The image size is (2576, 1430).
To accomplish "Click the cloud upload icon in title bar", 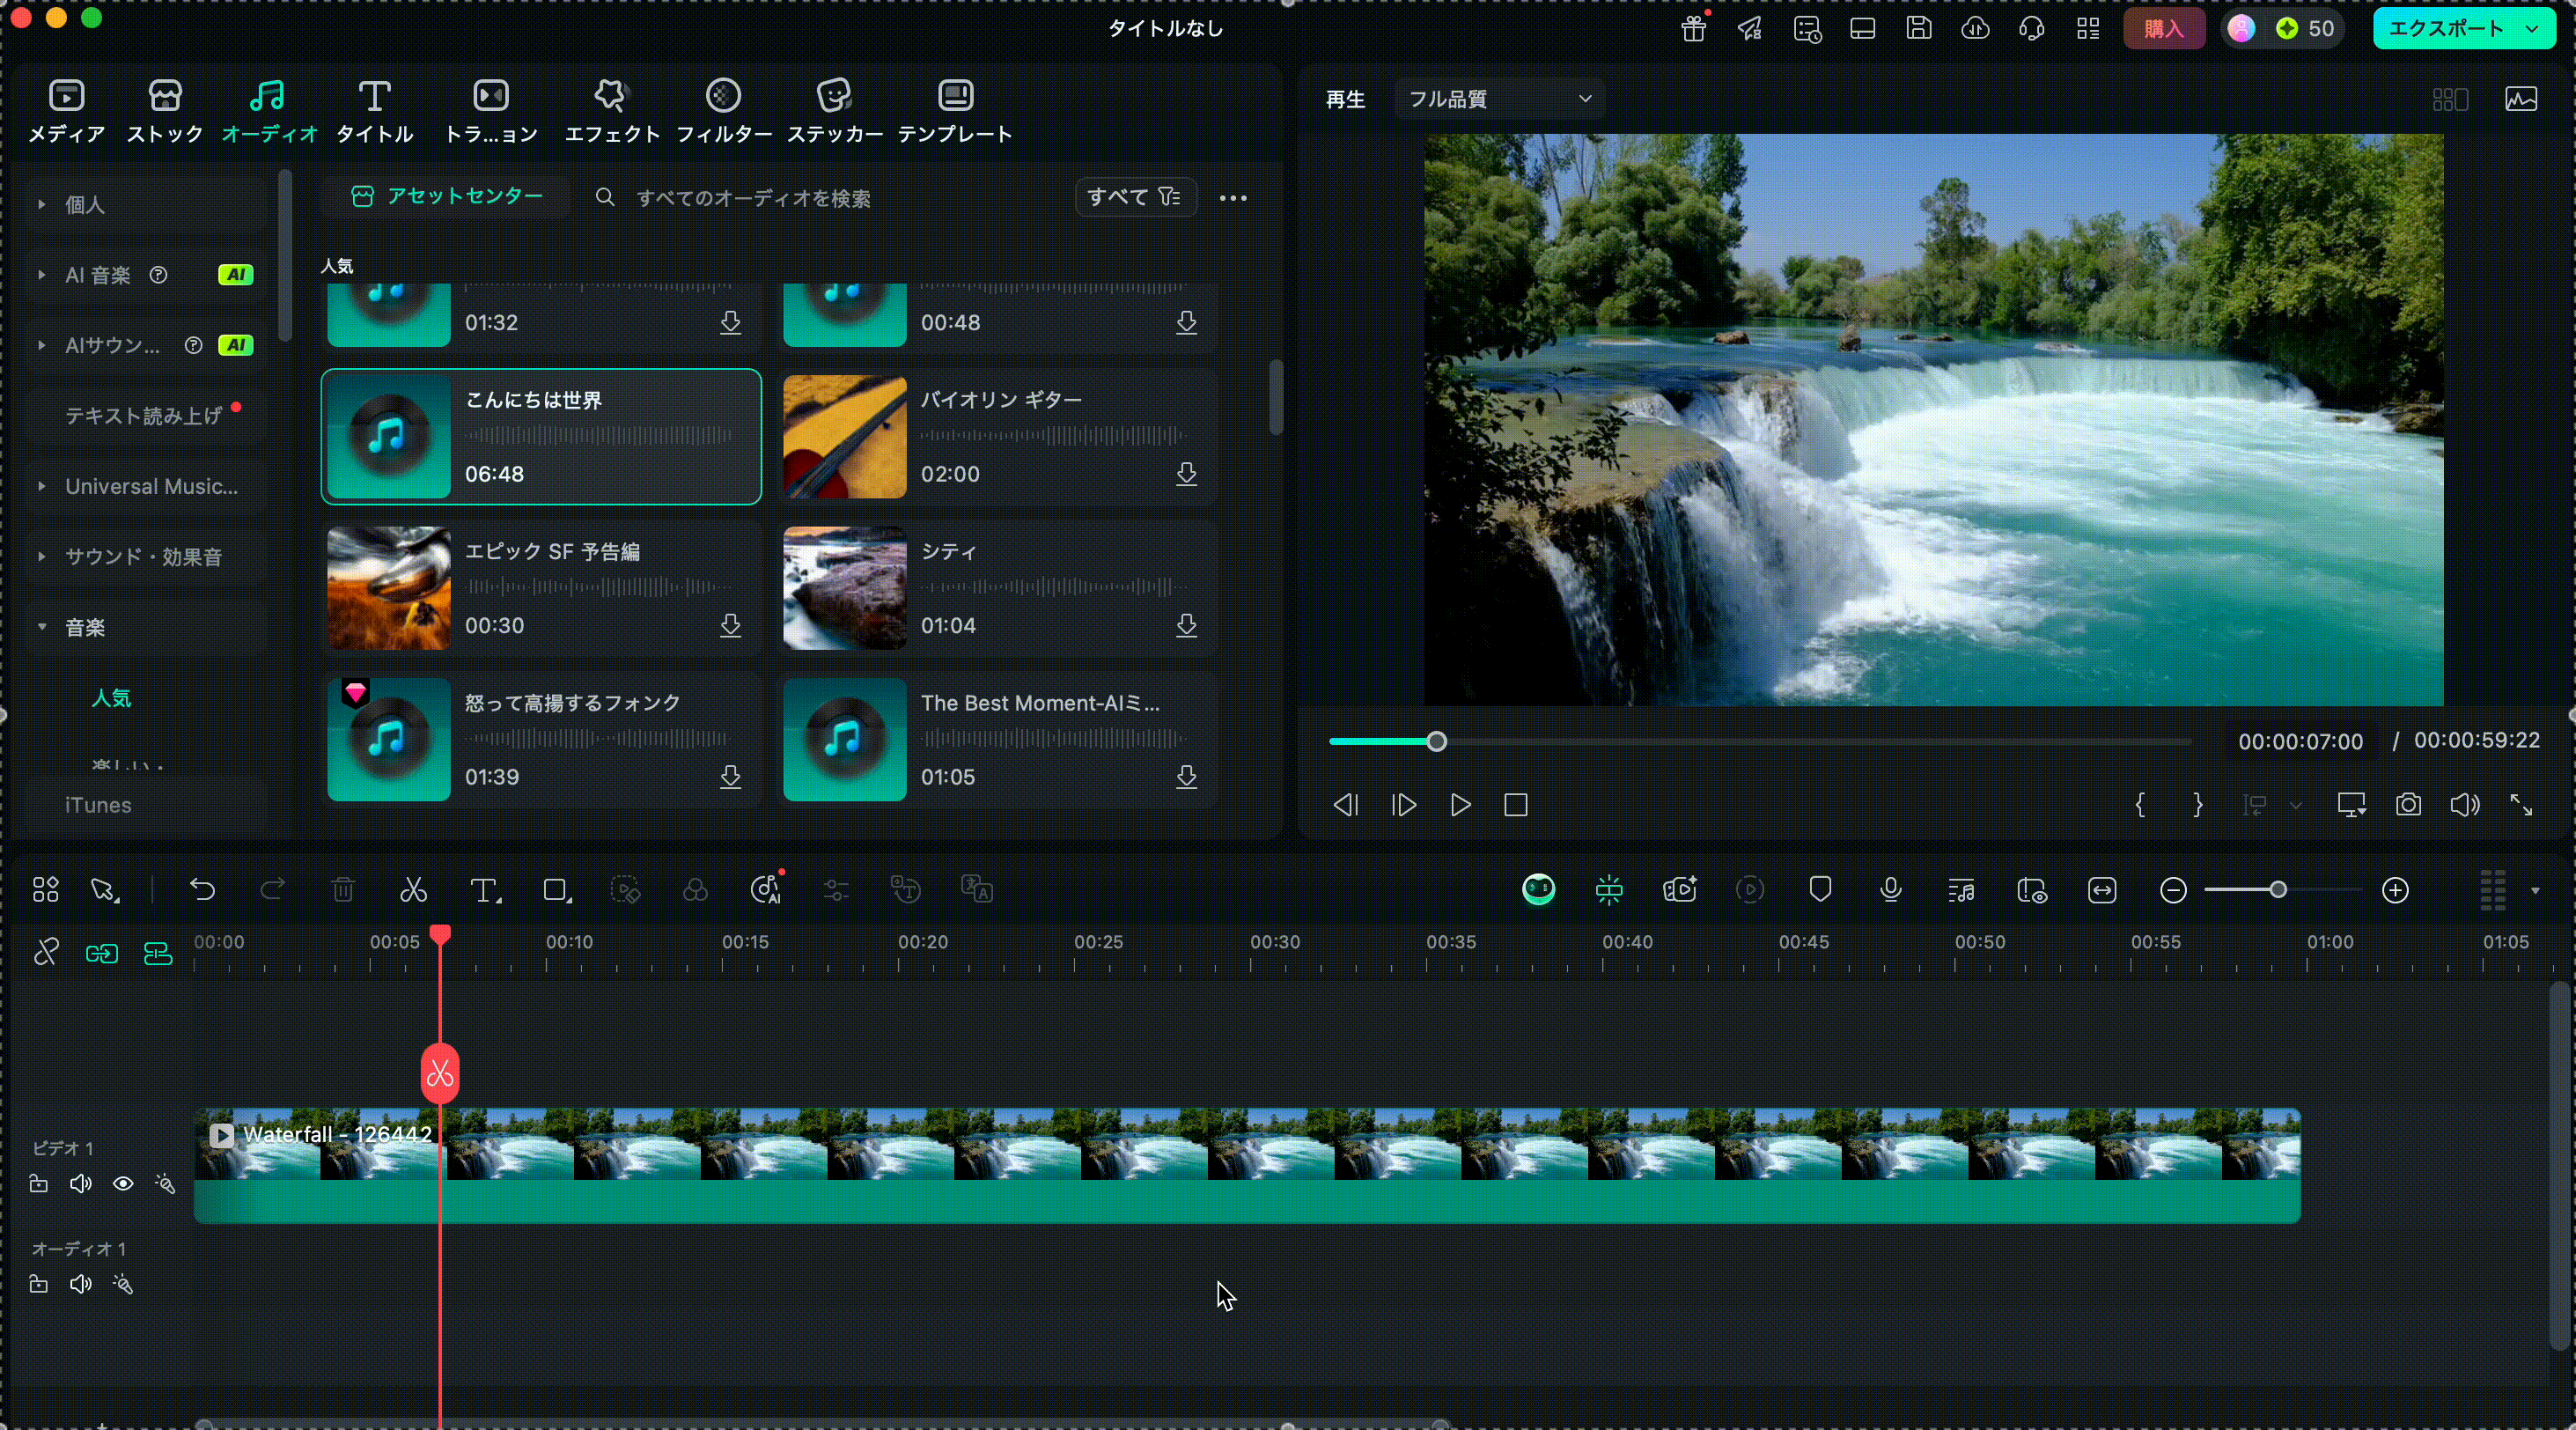I will [x=1975, y=28].
